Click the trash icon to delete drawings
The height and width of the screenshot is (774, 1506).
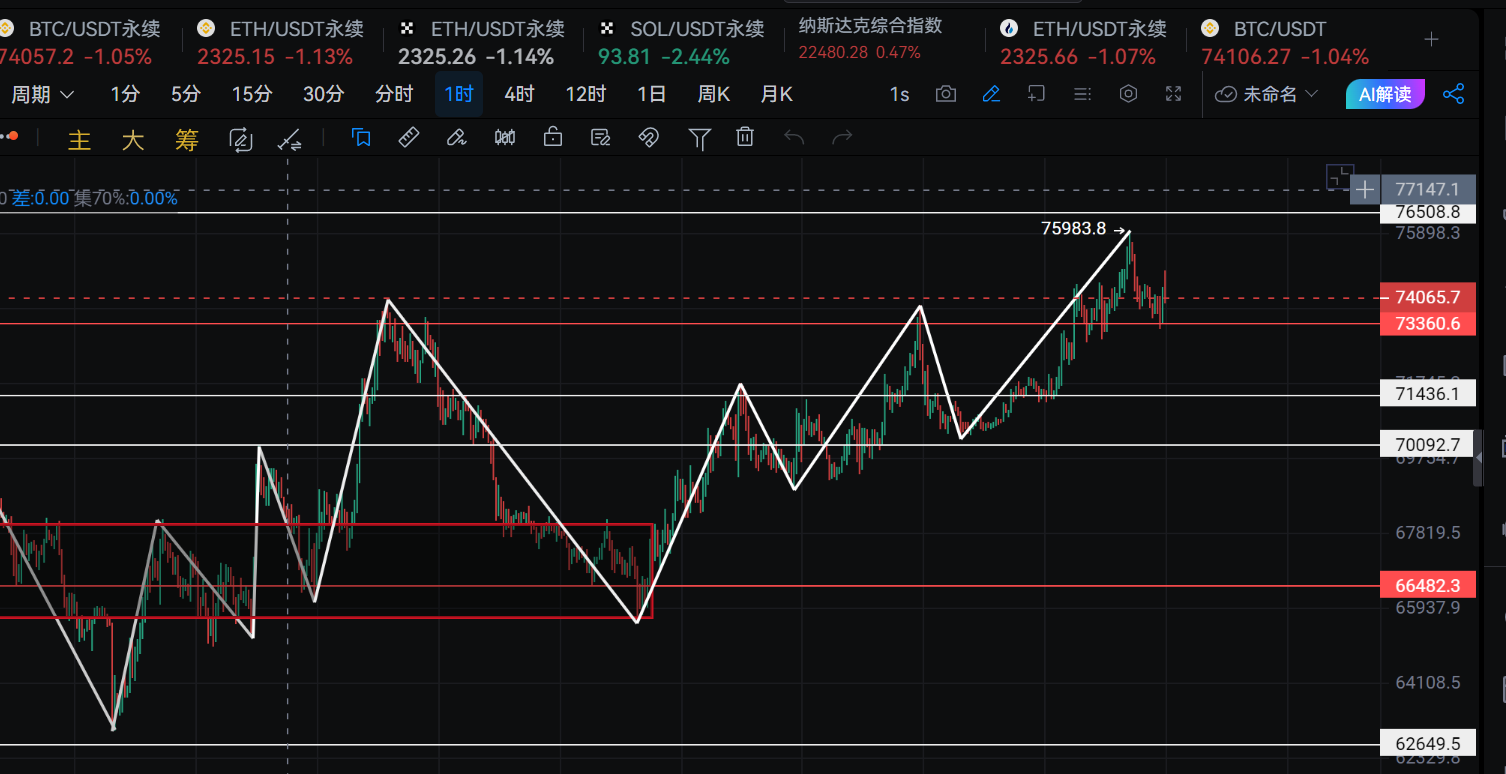(745, 138)
